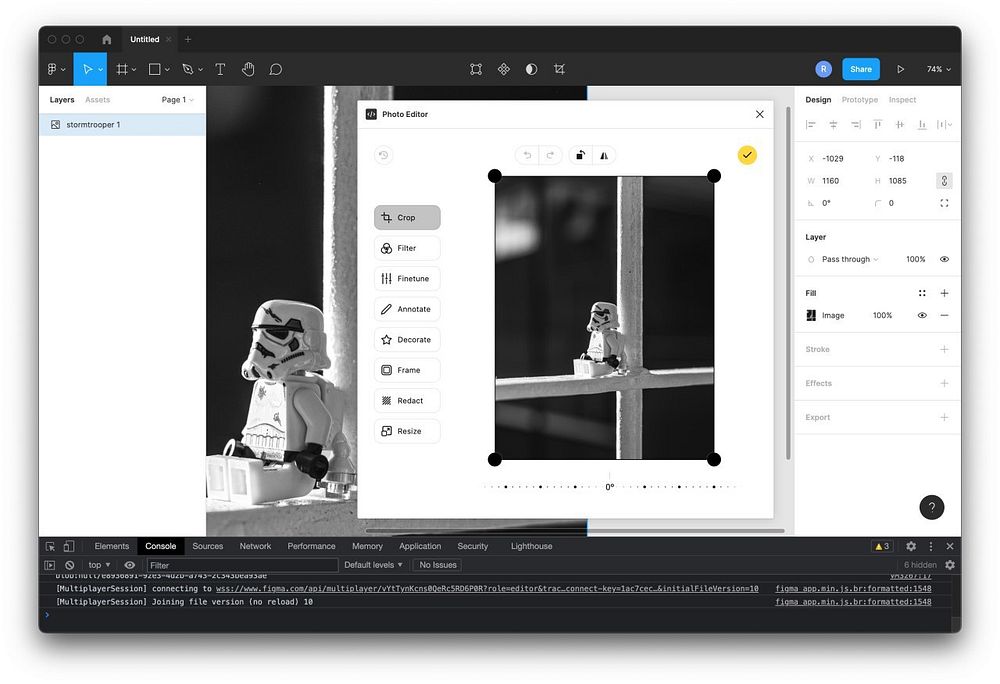The width and height of the screenshot is (1000, 684).
Task: Switch to the Inspect tab
Action: pyautogui.click(x=902, y=100)
